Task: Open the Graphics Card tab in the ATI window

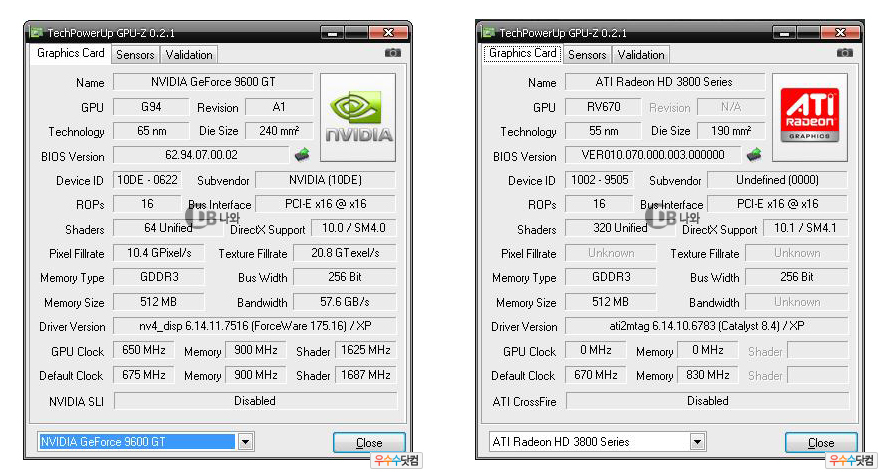Action: [x=522, y=53]
